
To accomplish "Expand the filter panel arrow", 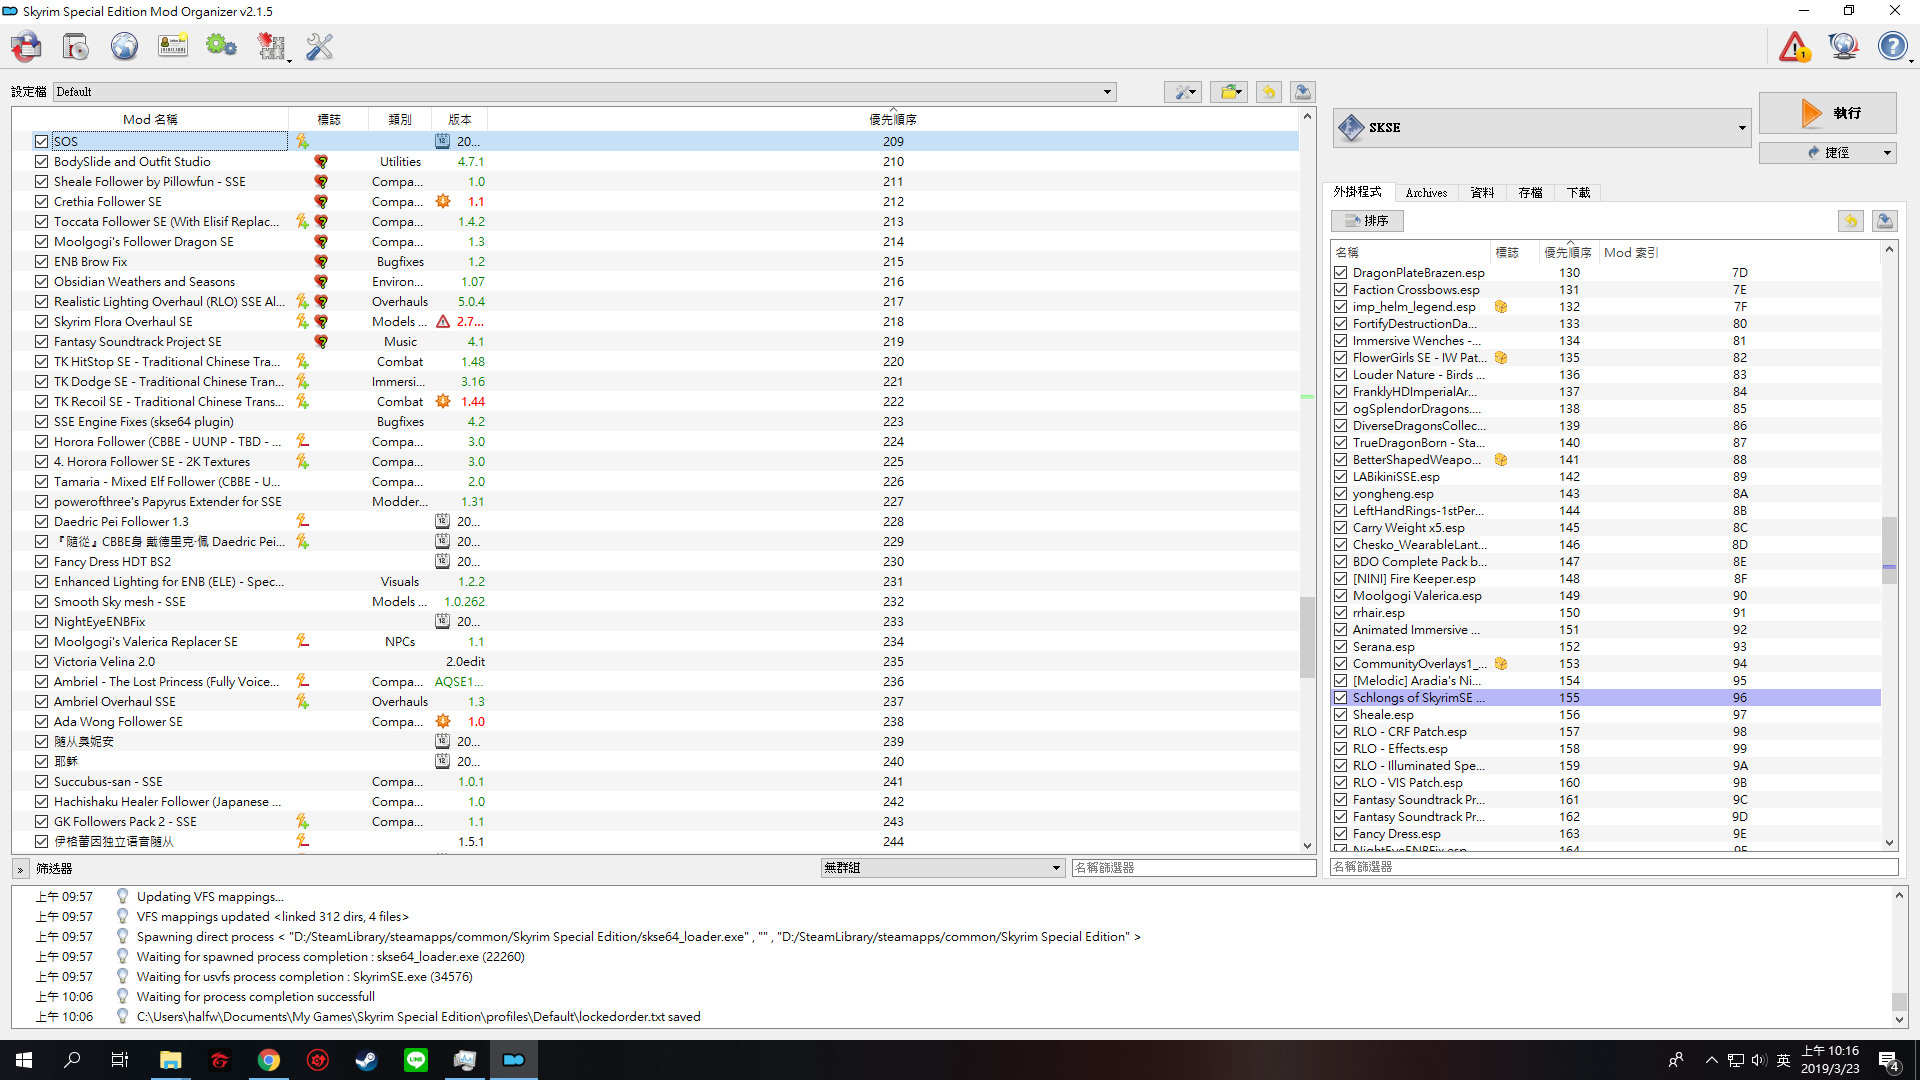I will tap(20, 869).
